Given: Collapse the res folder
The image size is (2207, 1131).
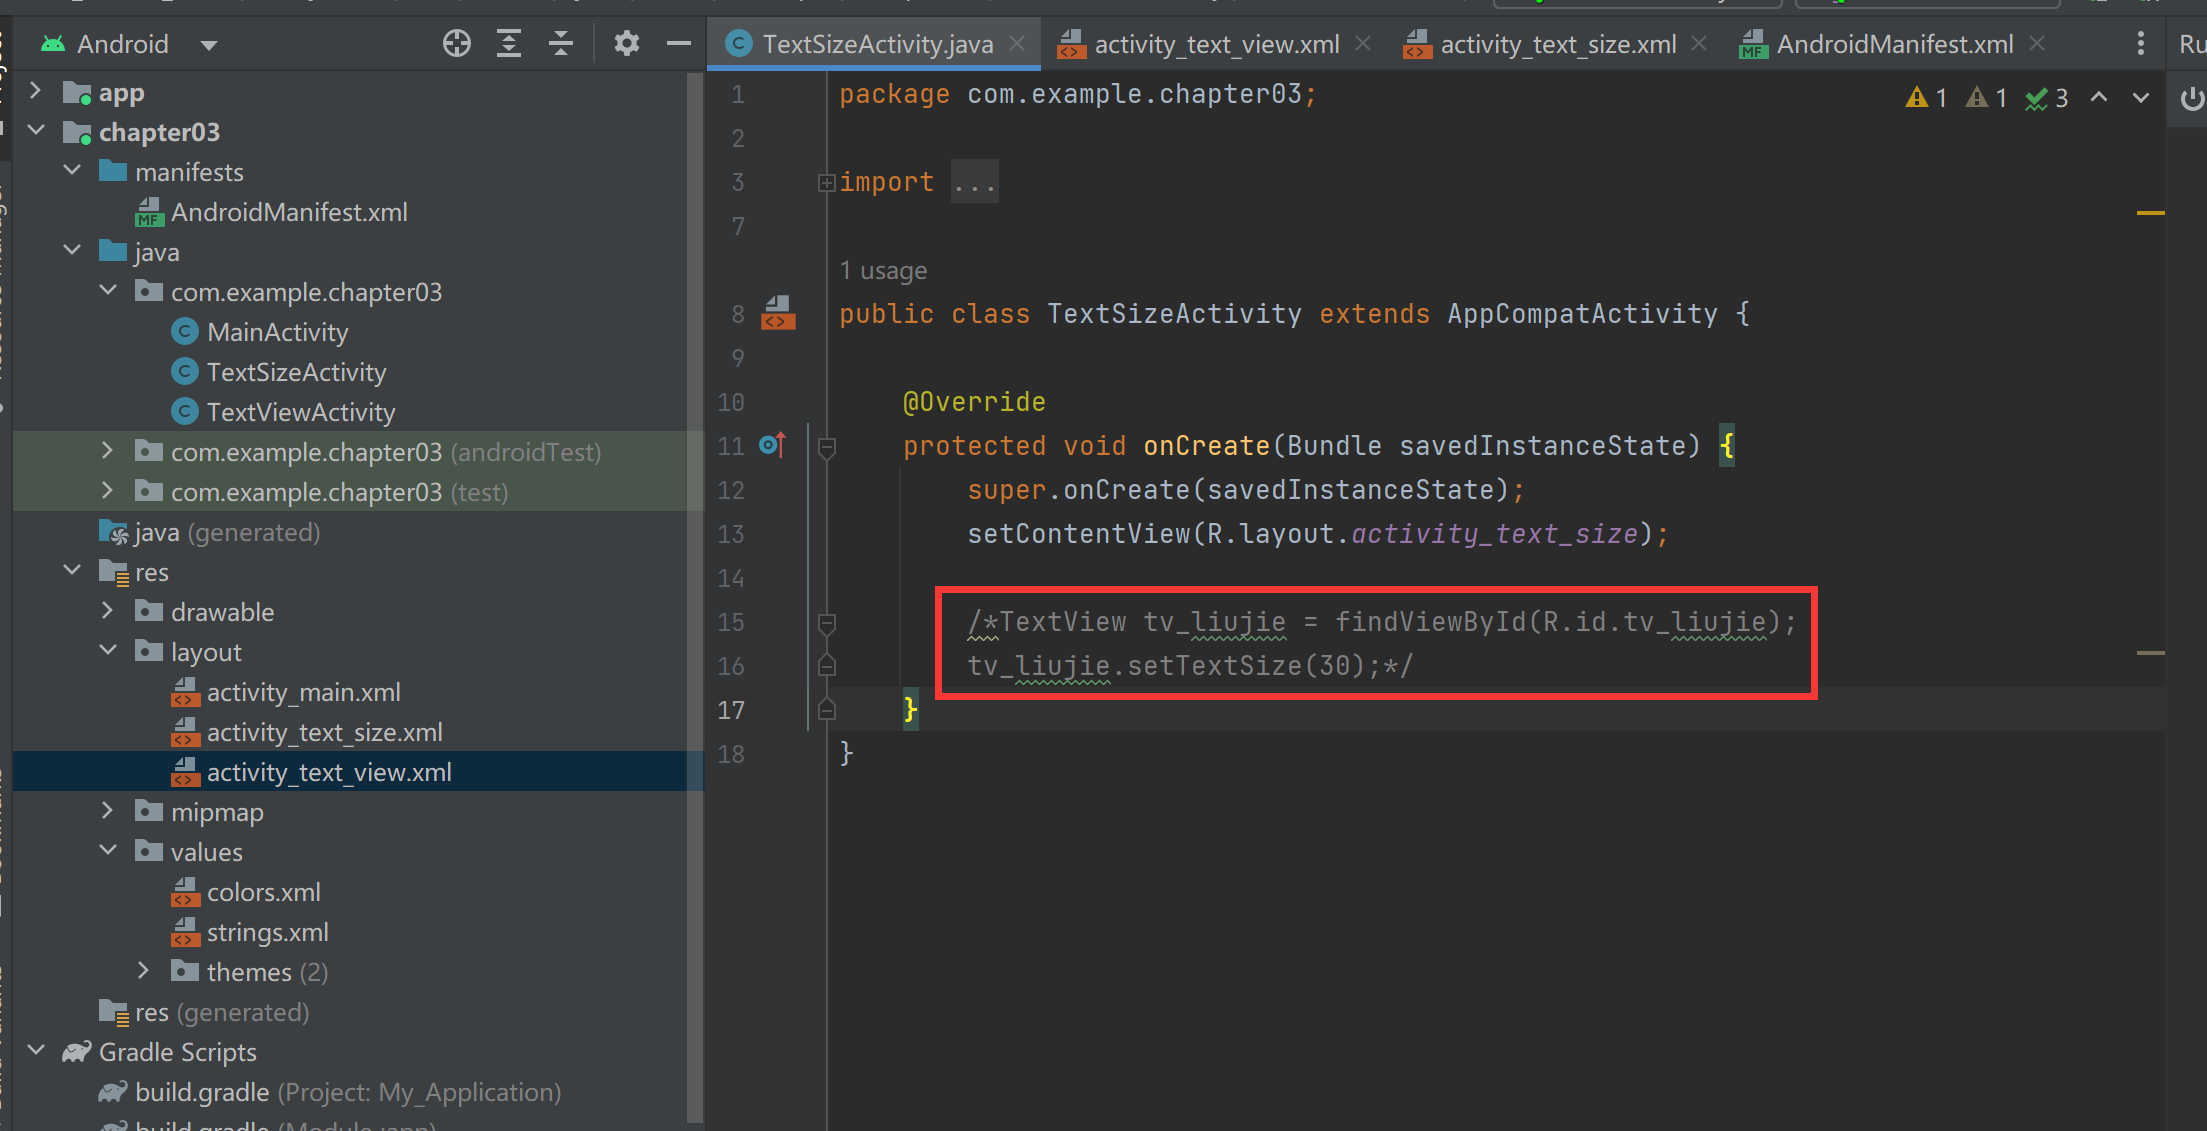Looking at the screenshot, I should click(x=72, y=571).
